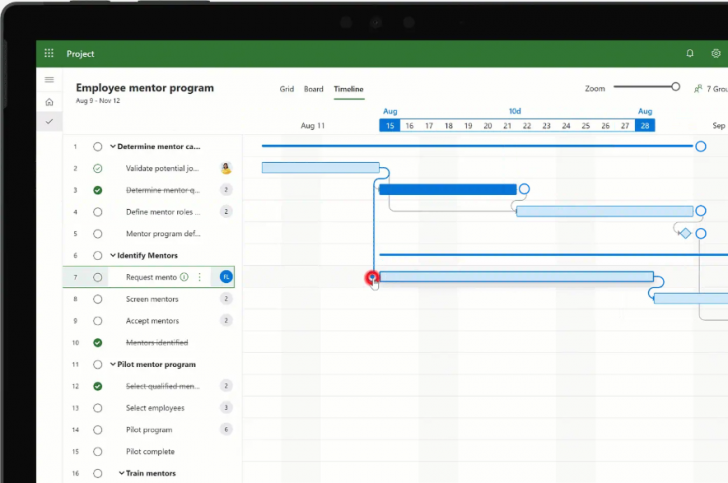This screenshot has width=728, height=483.
Task: Mark Accept mentors complete
Action: [x=98, y=321]
